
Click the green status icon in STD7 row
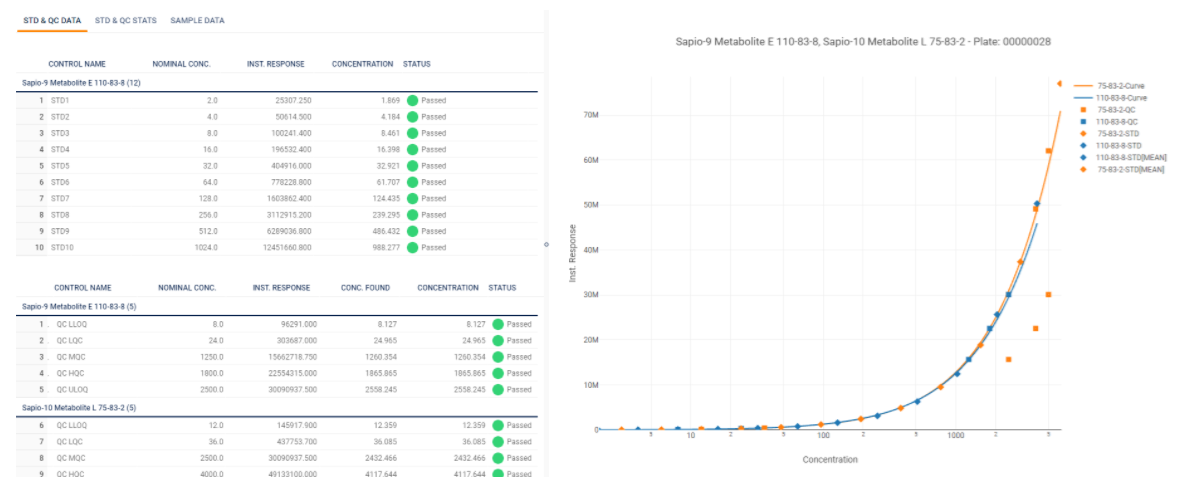click(x=412, y=198)
